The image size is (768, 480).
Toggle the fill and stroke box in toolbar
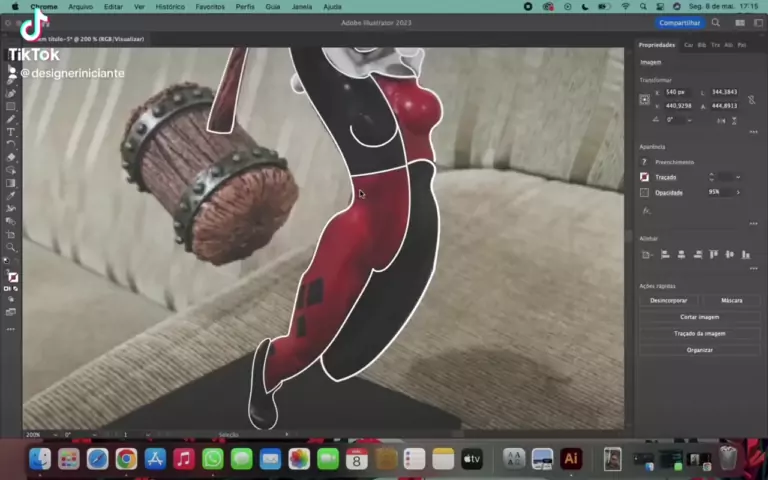click(12, 277)
